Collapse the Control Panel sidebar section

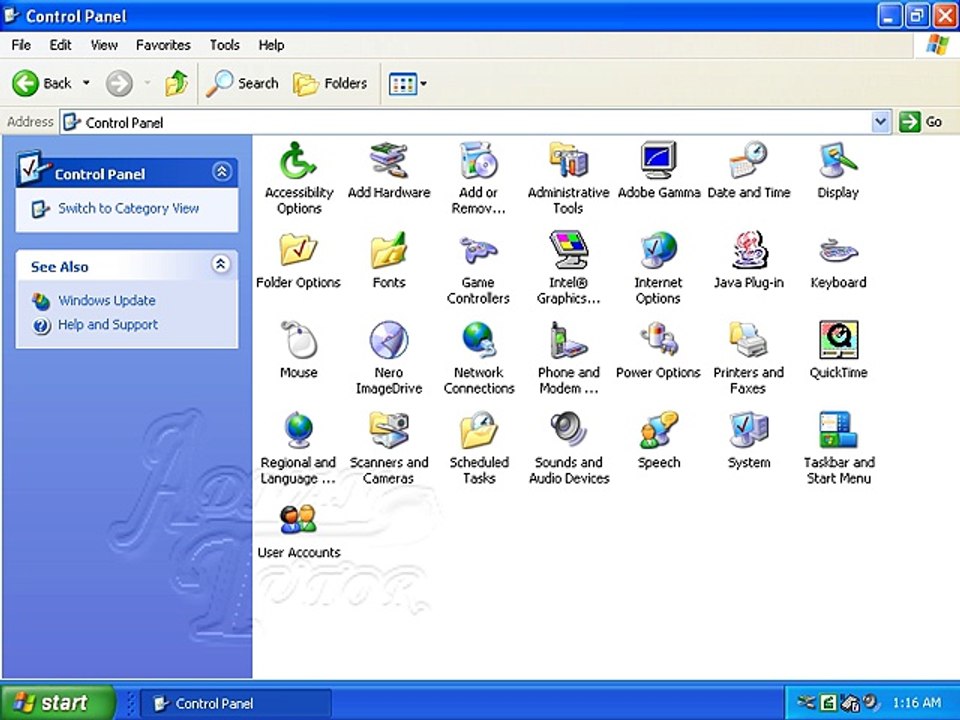pyautogui.click(x=222, y=171)
